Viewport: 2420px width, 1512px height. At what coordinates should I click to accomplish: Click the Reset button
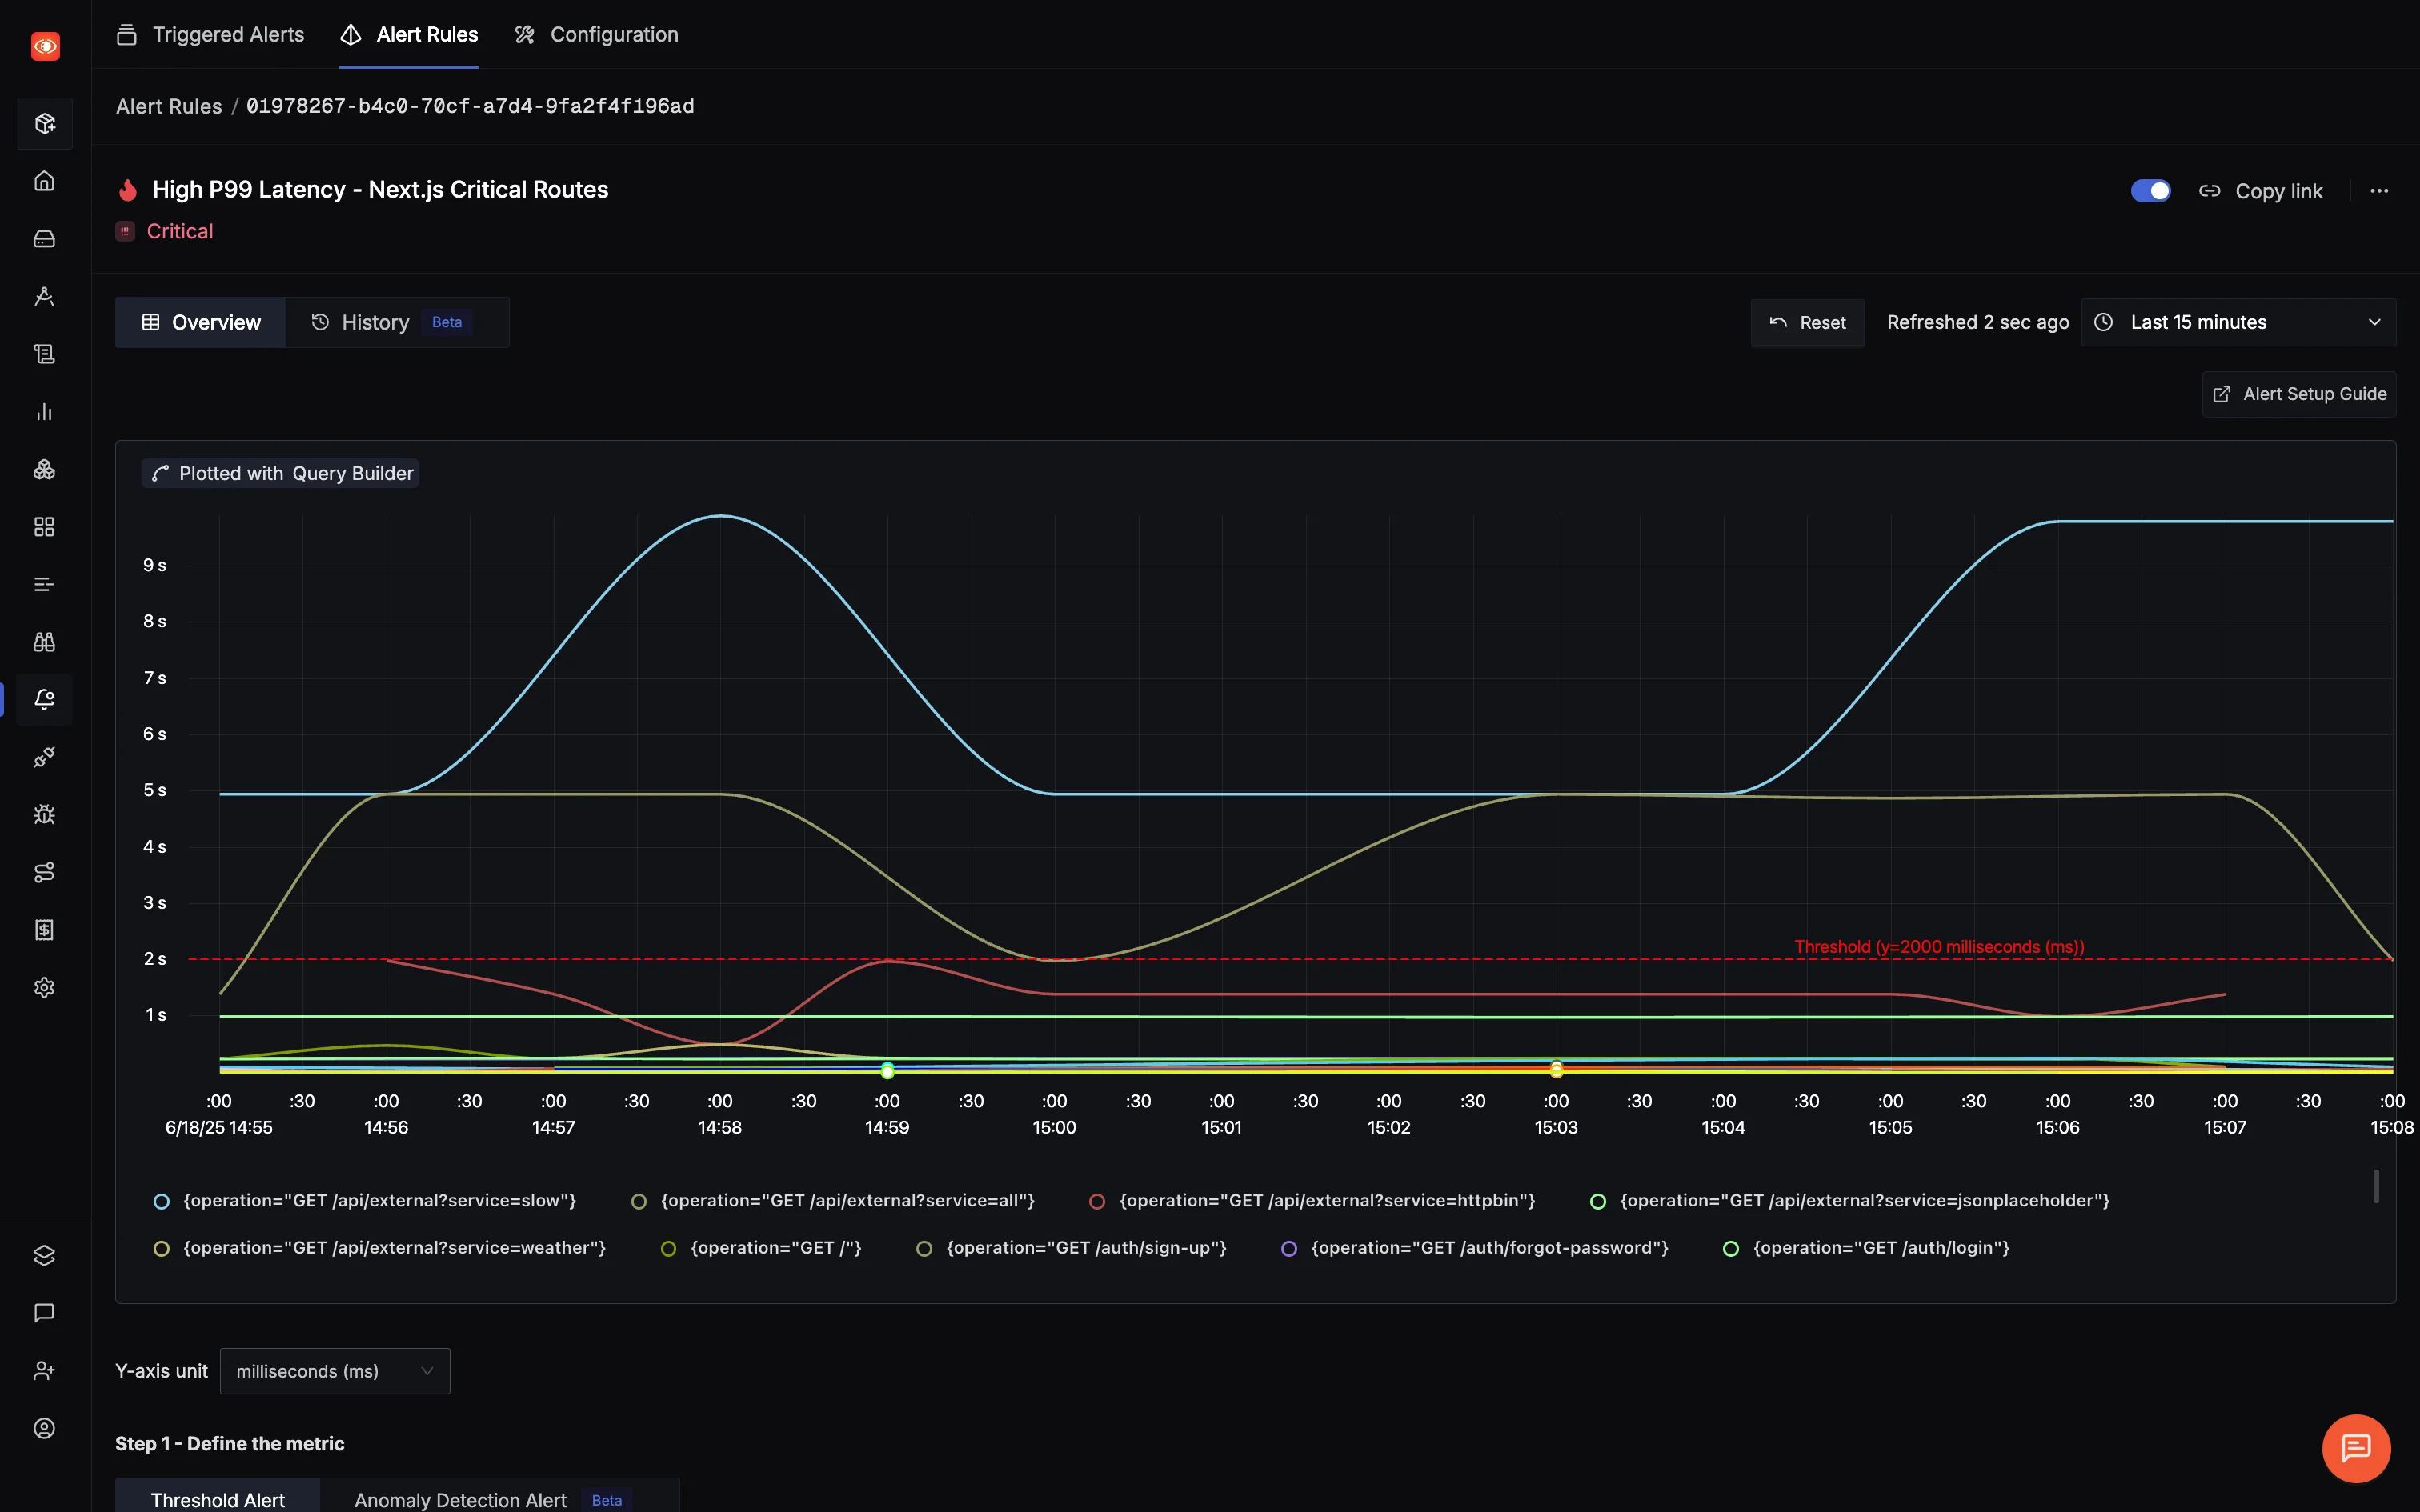coord(1807,322)
